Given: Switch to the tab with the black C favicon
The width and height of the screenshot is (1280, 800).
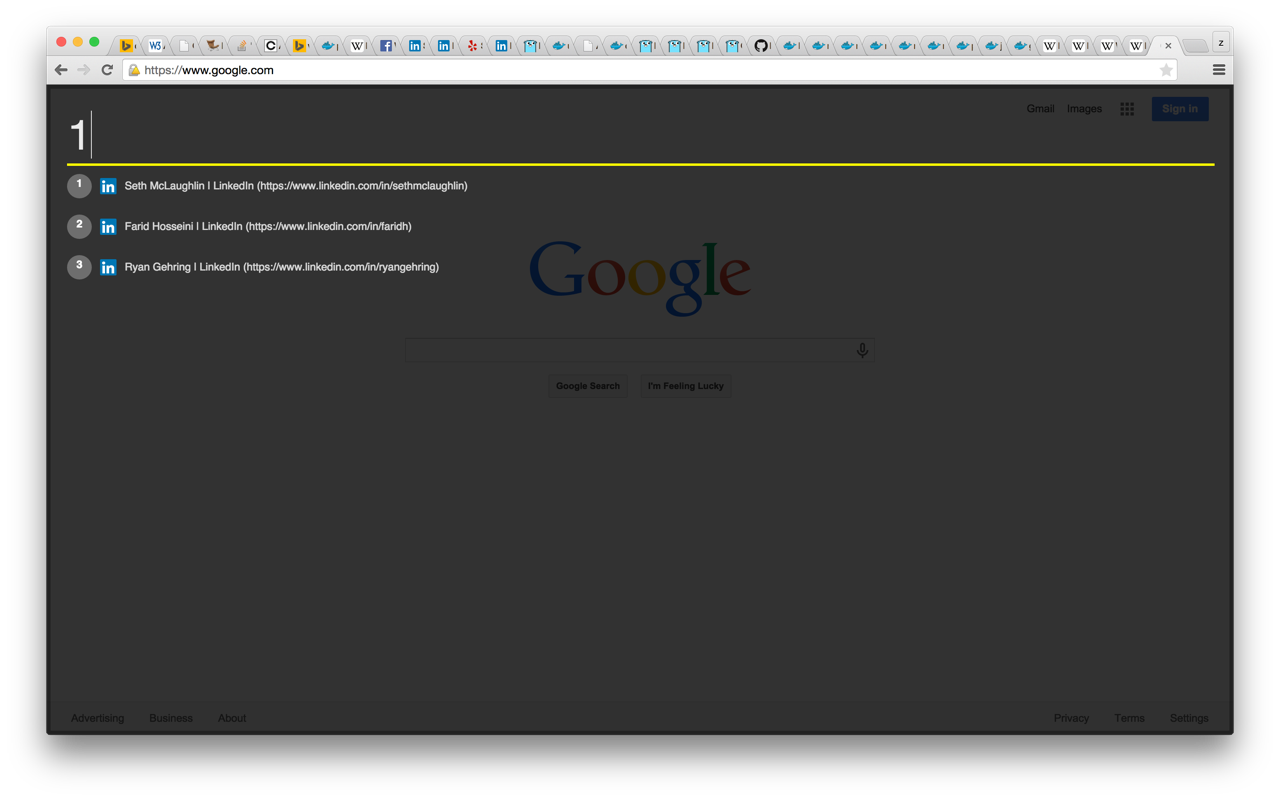Looking at the screenshot, I should click(x=270, y=45).
